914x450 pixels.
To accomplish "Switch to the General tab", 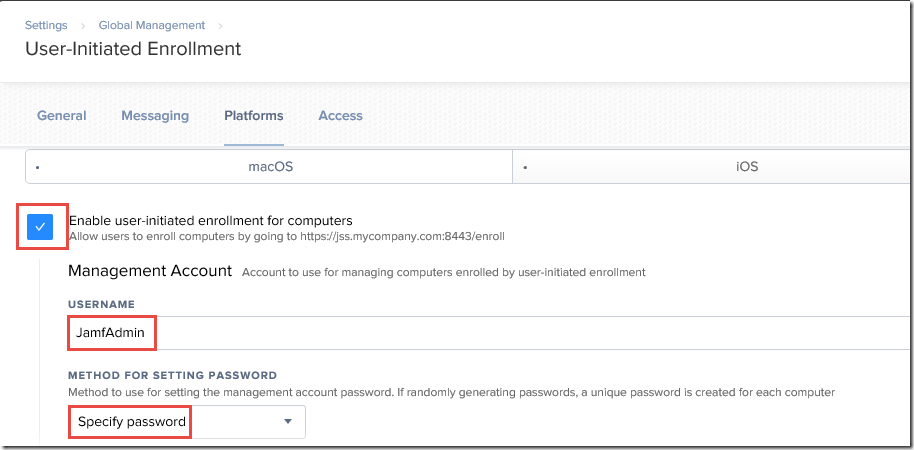I will [62, 116].
